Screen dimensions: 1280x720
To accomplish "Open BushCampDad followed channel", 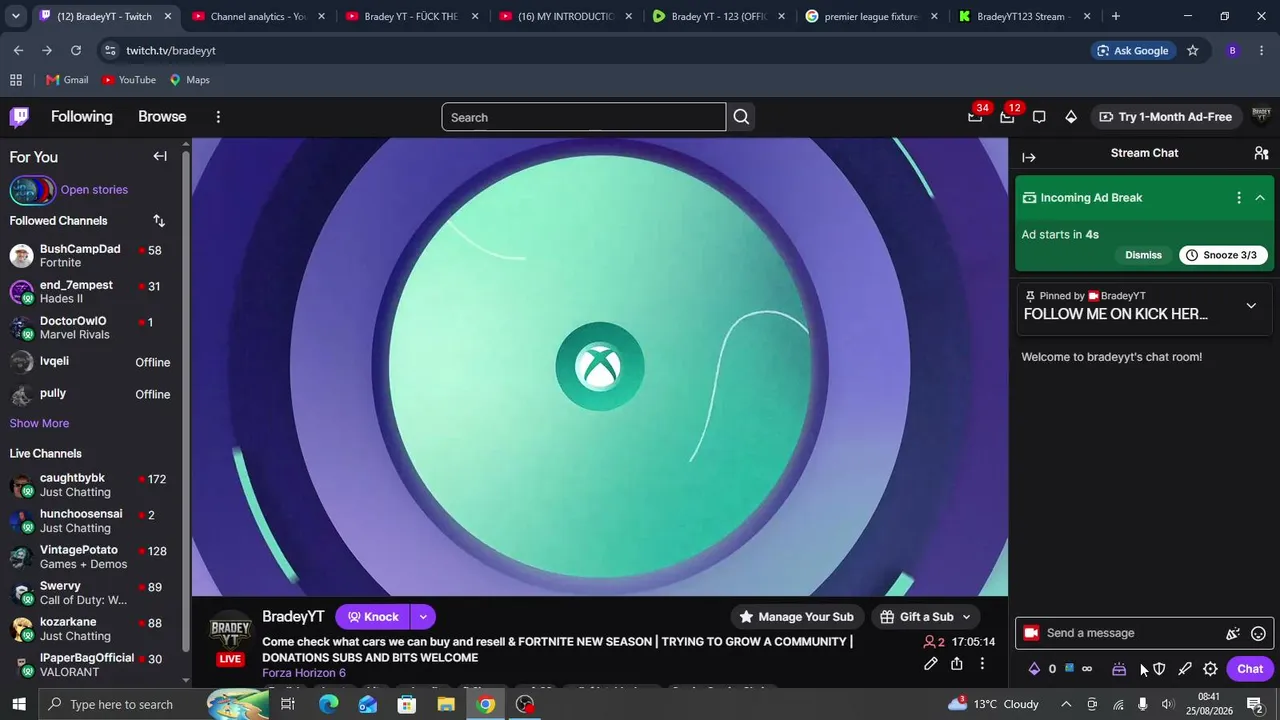I will [x=90, y=256].
